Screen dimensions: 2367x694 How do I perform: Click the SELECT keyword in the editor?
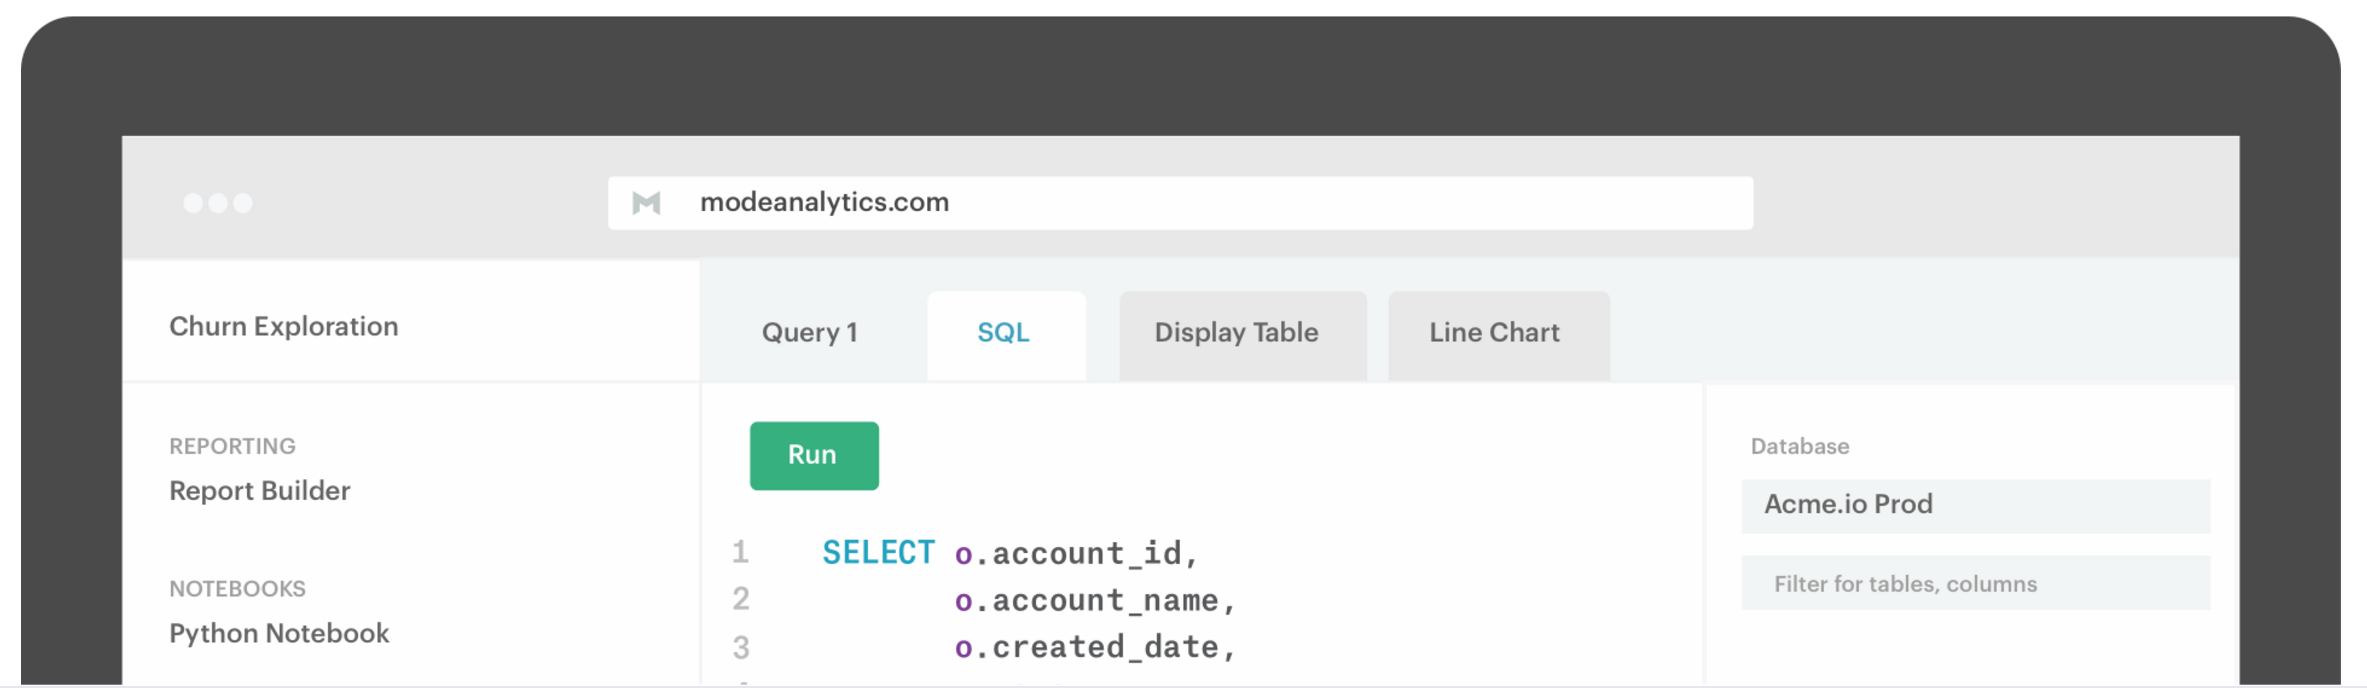pos(878,553)
